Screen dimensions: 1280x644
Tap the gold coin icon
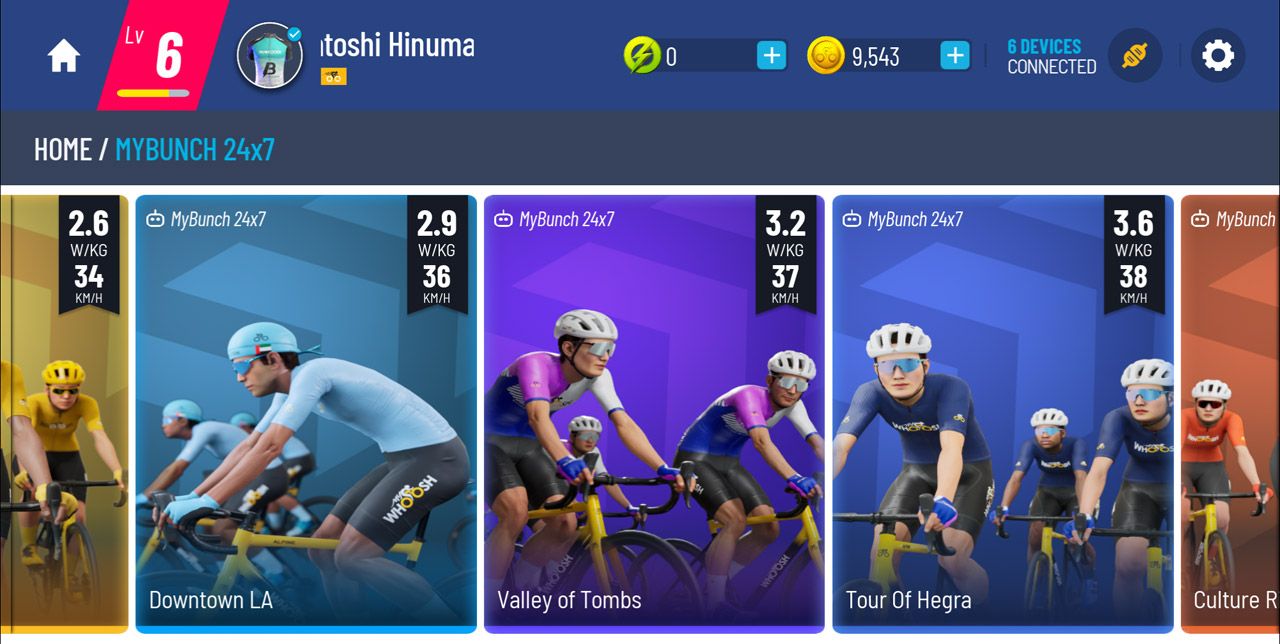pos(826,56)
